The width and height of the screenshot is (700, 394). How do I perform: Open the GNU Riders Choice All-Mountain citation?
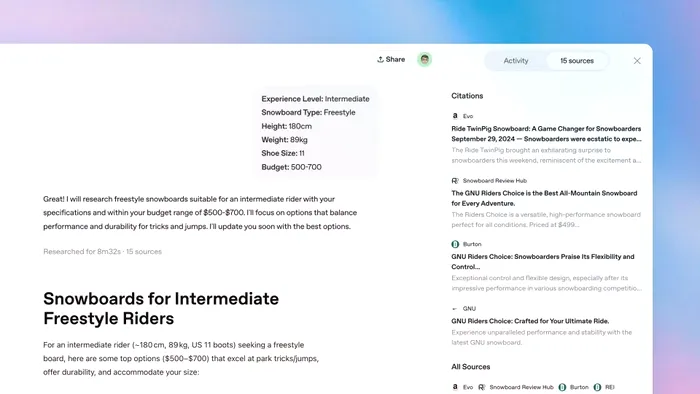tap(544, 198)
